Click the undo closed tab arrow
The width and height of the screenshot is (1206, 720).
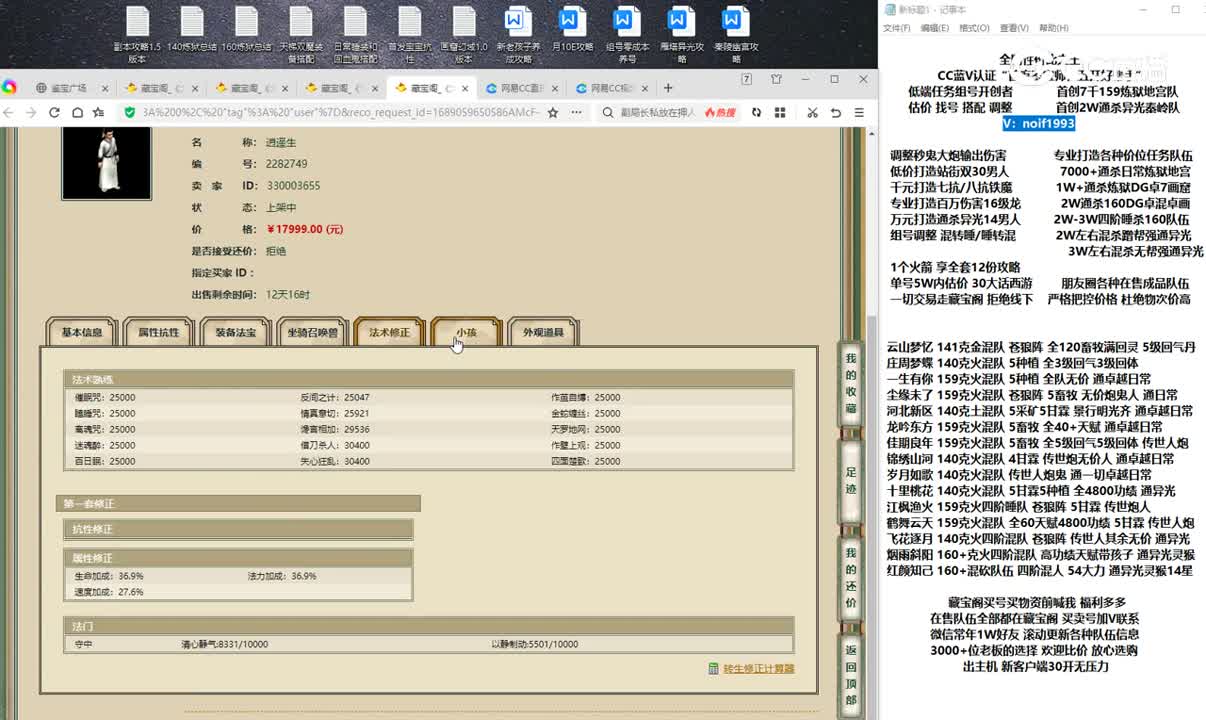(836, 113)
